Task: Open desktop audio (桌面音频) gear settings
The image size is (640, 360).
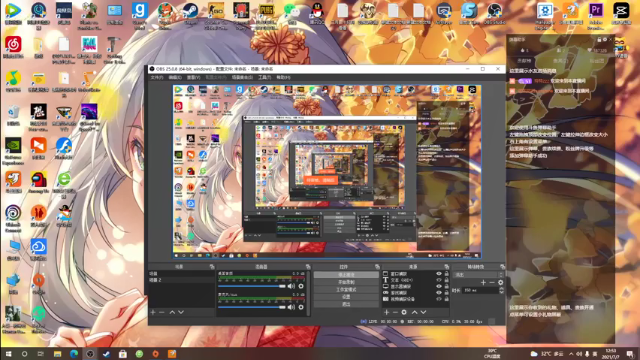Action: tap(301, 286)
